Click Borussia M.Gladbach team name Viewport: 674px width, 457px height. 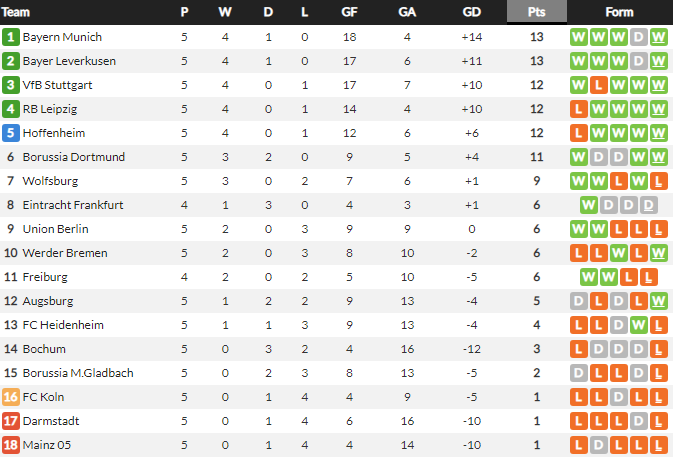point(78,373)
